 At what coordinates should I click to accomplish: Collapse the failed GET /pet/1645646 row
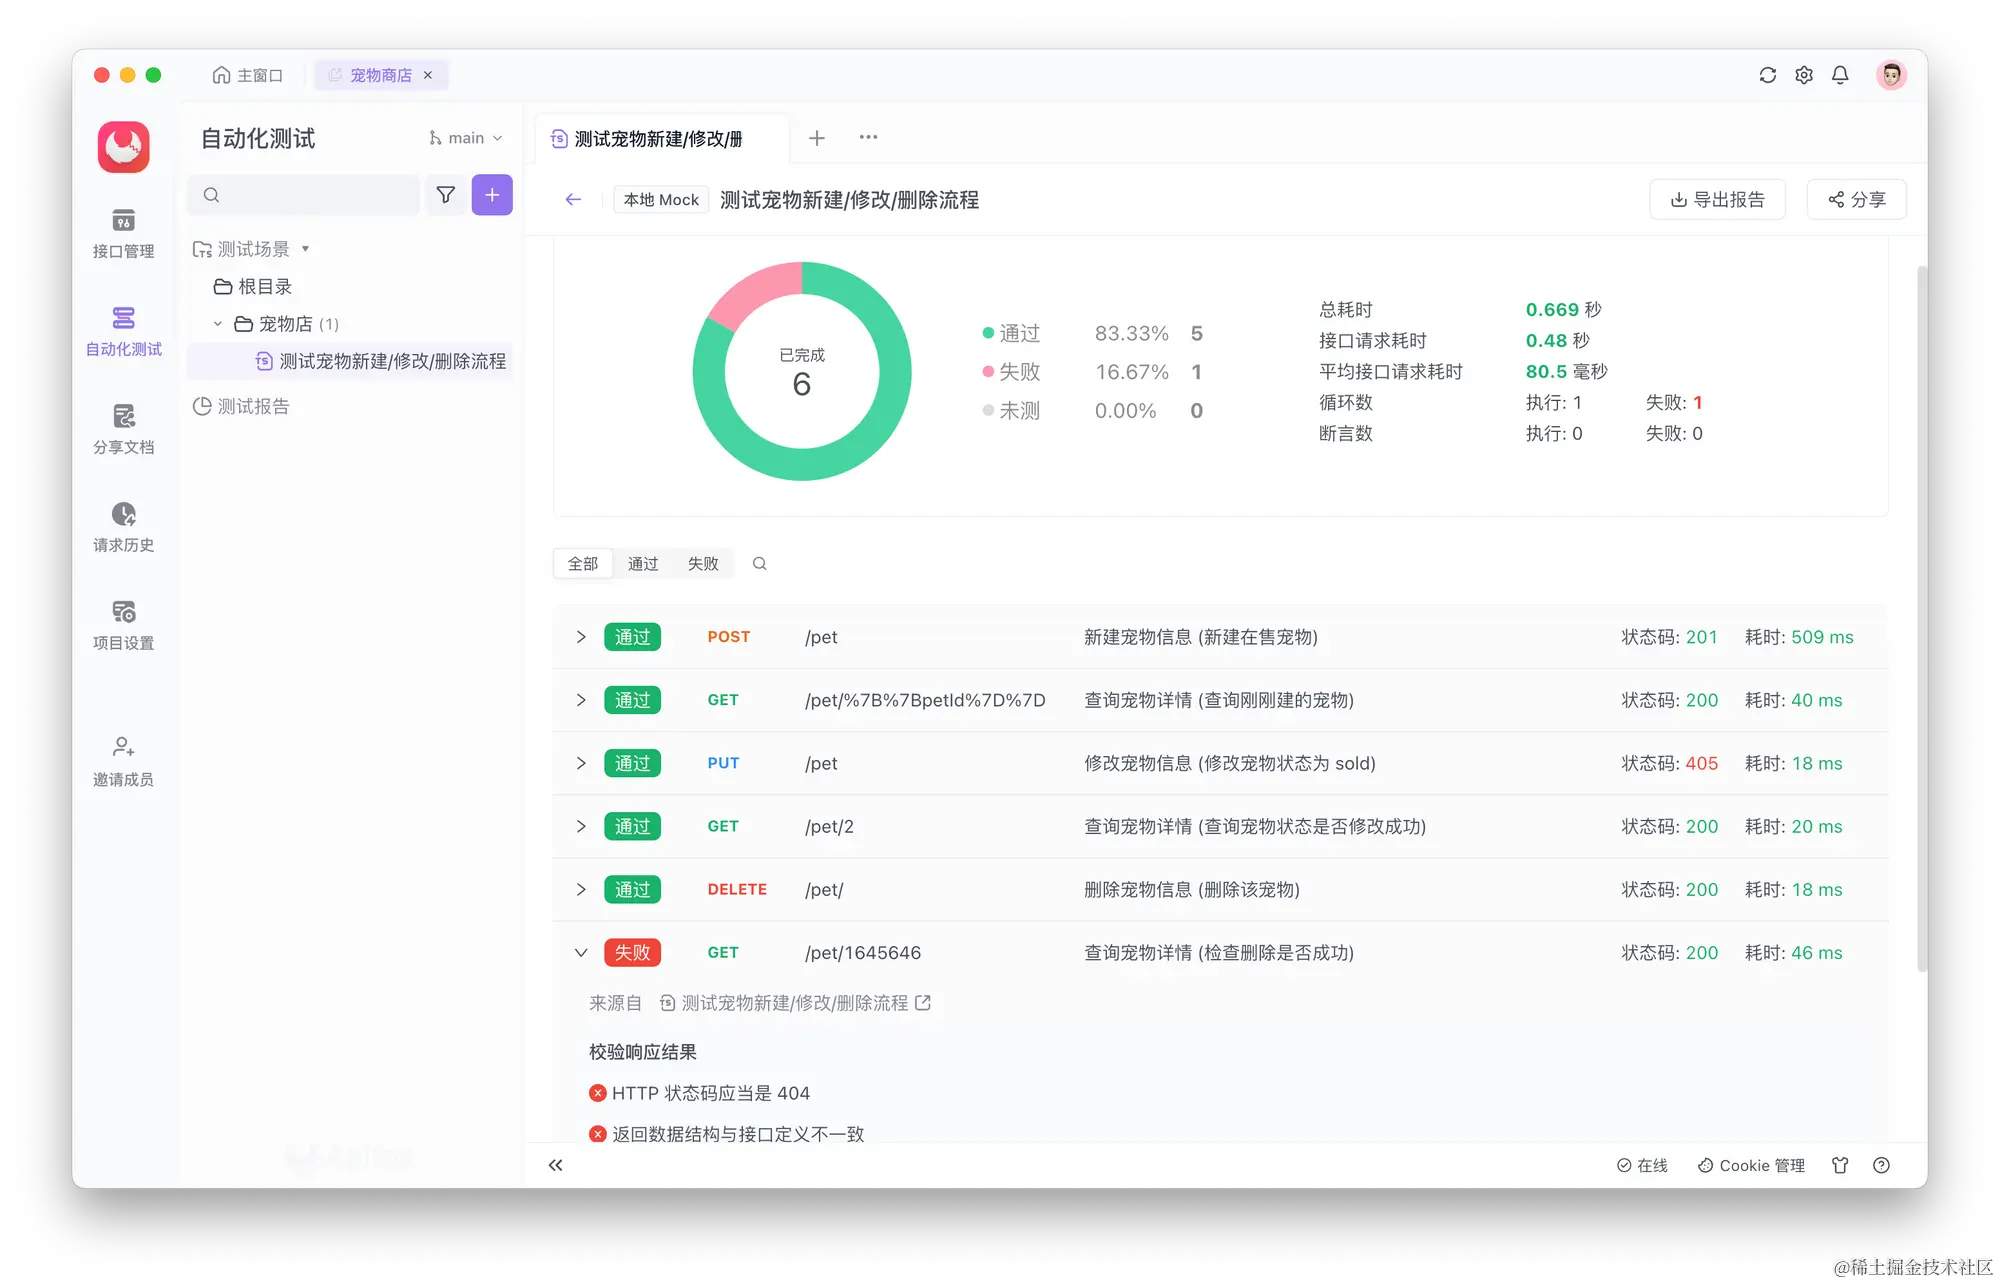pyautogui.click(x=581, y=953)
